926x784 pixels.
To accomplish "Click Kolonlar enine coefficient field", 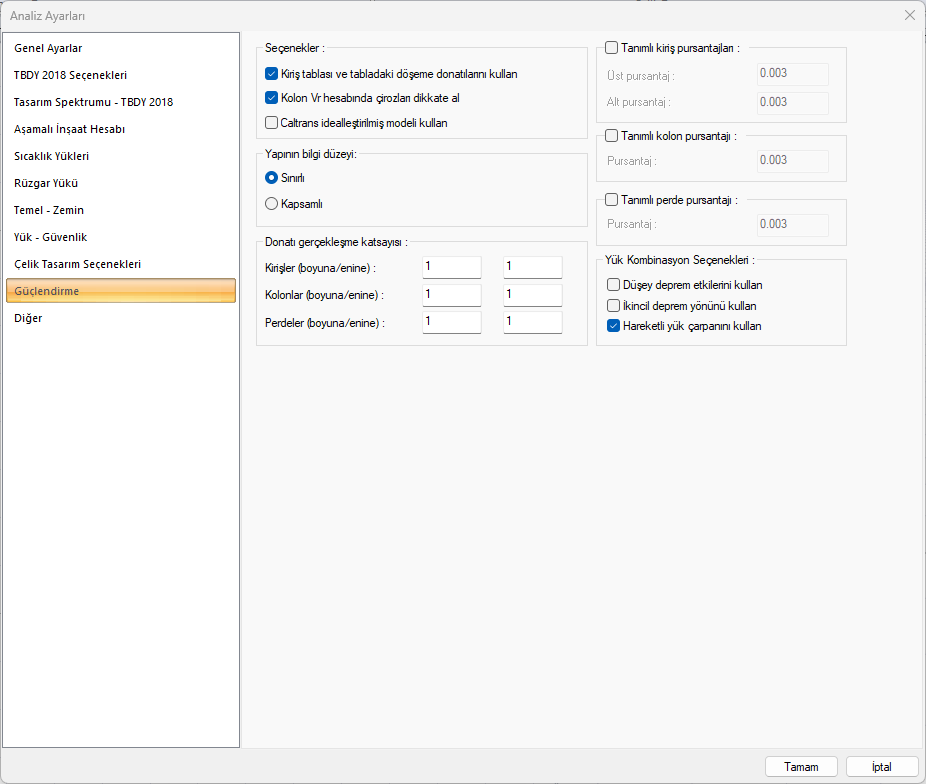I will click(x=533, y=295).
